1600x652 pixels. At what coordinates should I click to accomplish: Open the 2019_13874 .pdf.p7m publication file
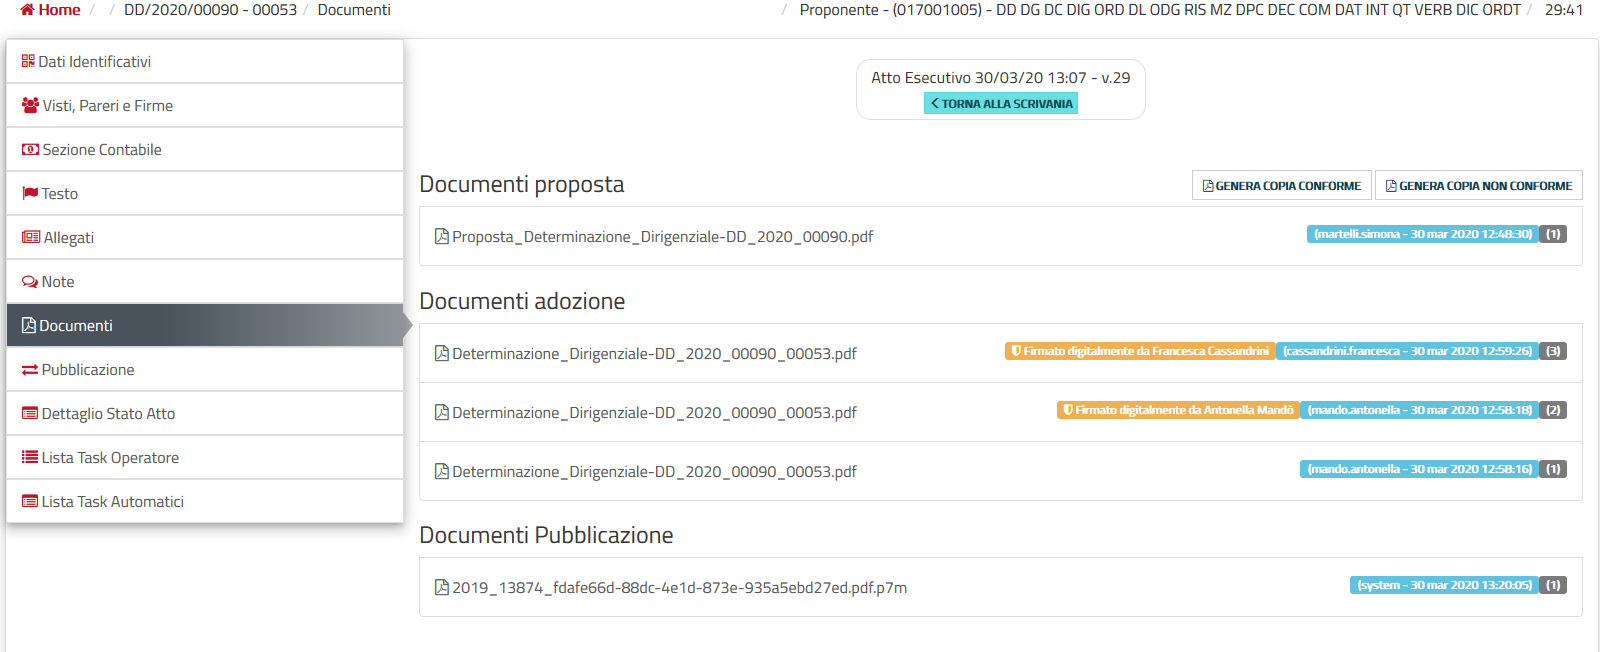679,588
